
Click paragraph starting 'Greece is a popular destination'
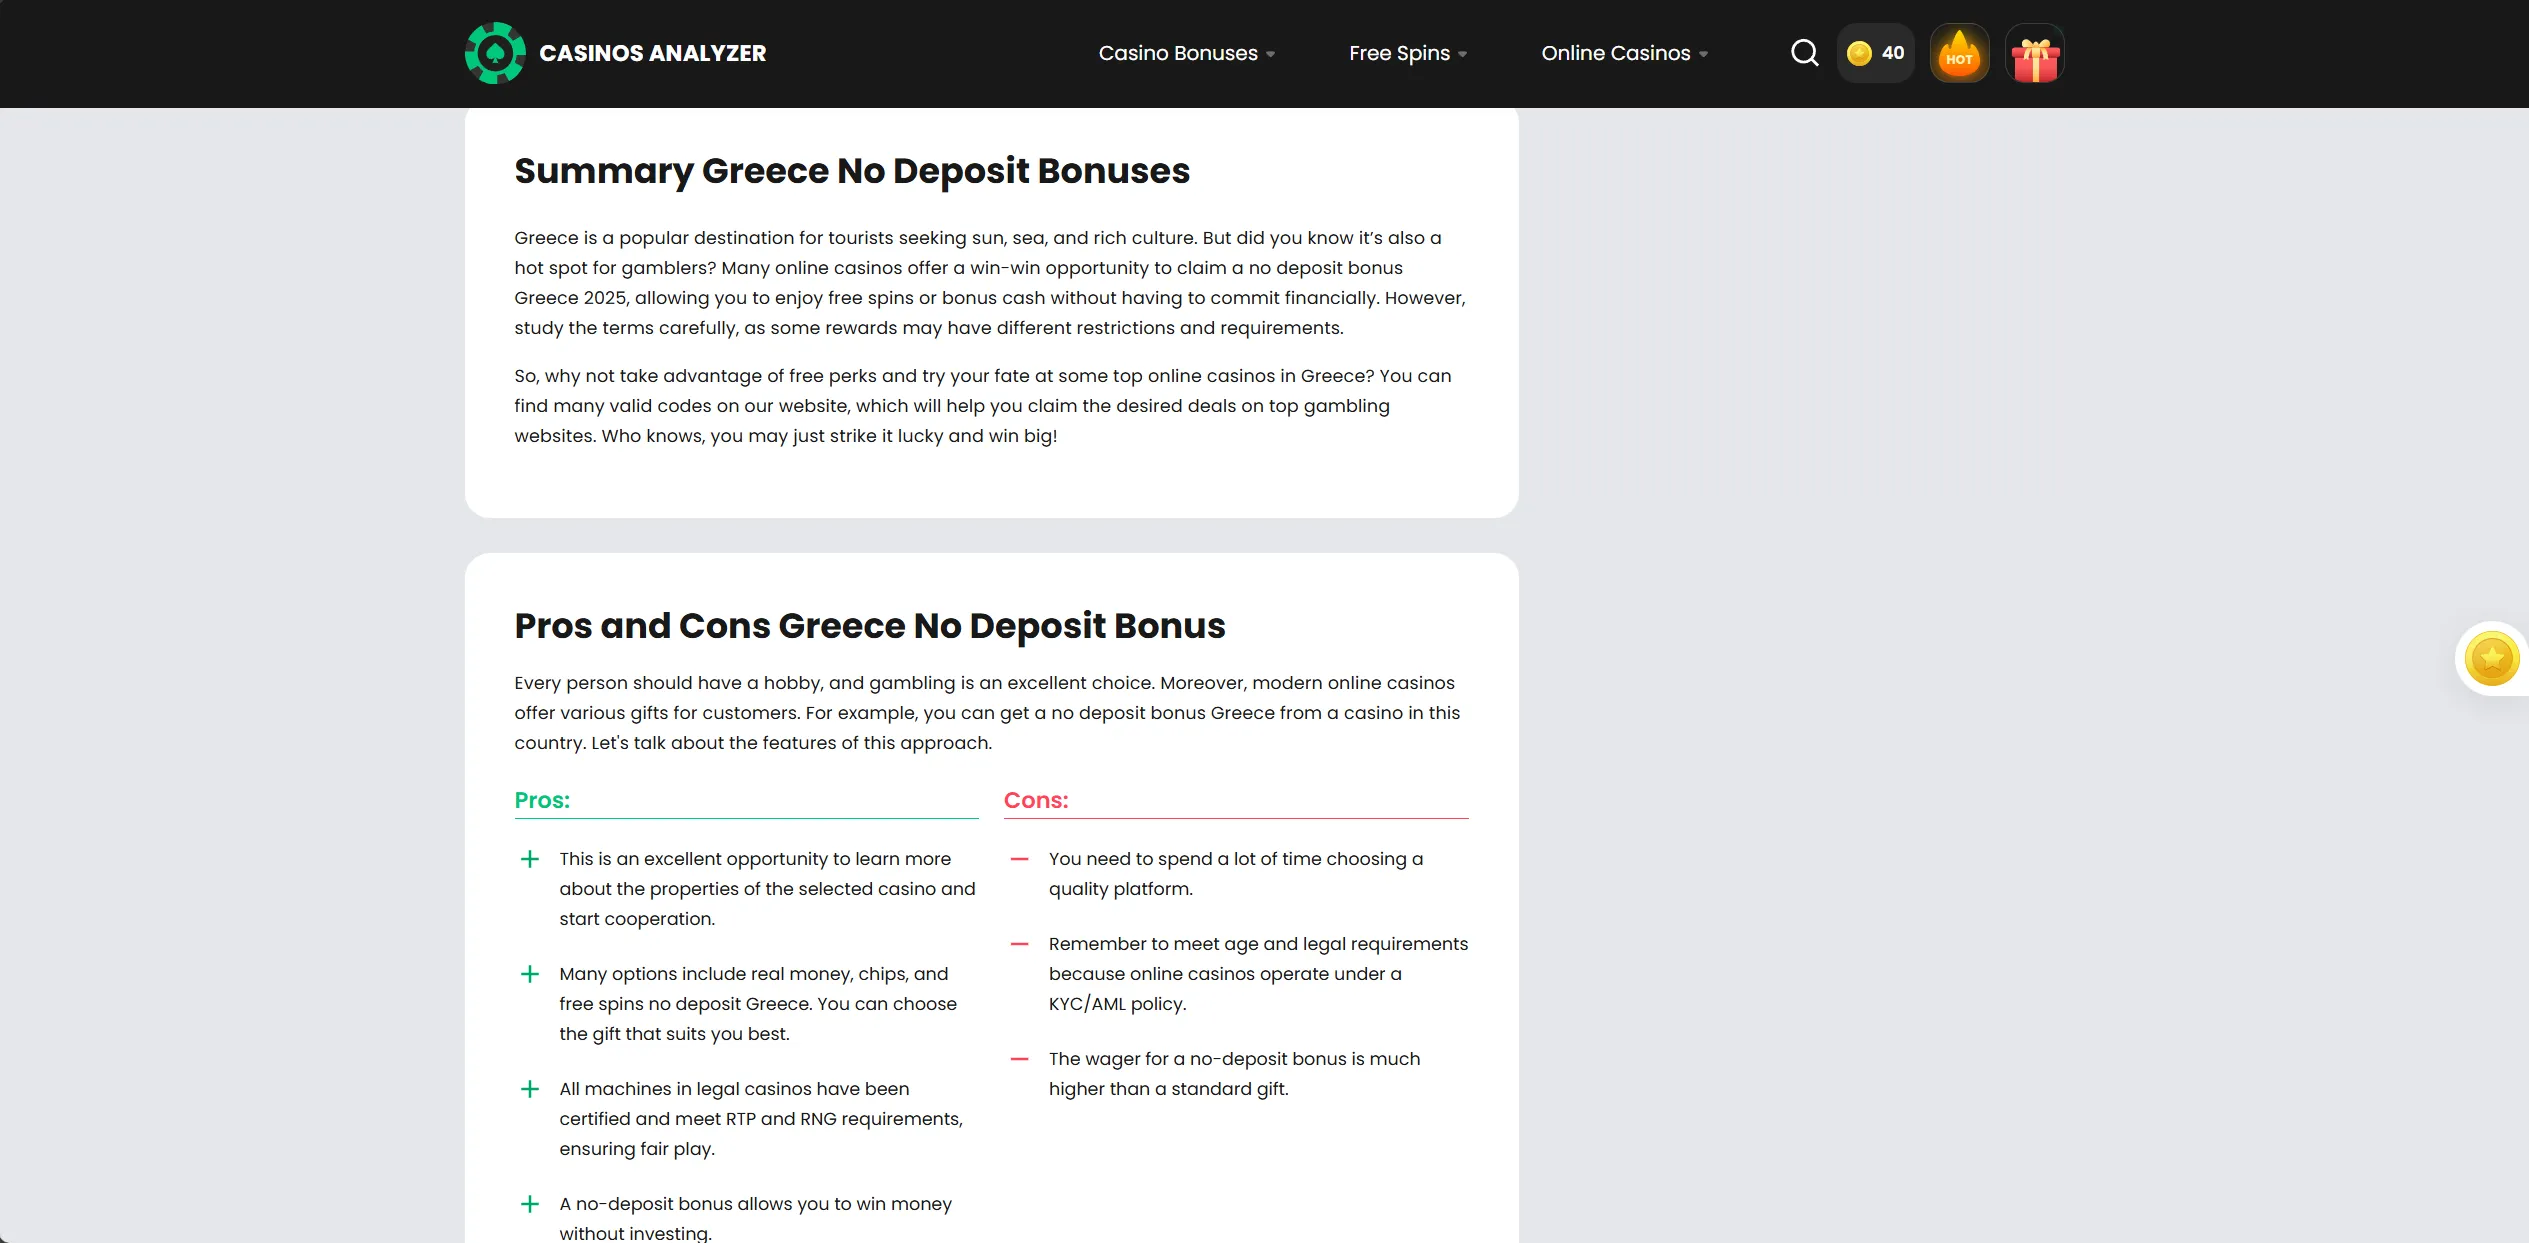tap(990, 283)
